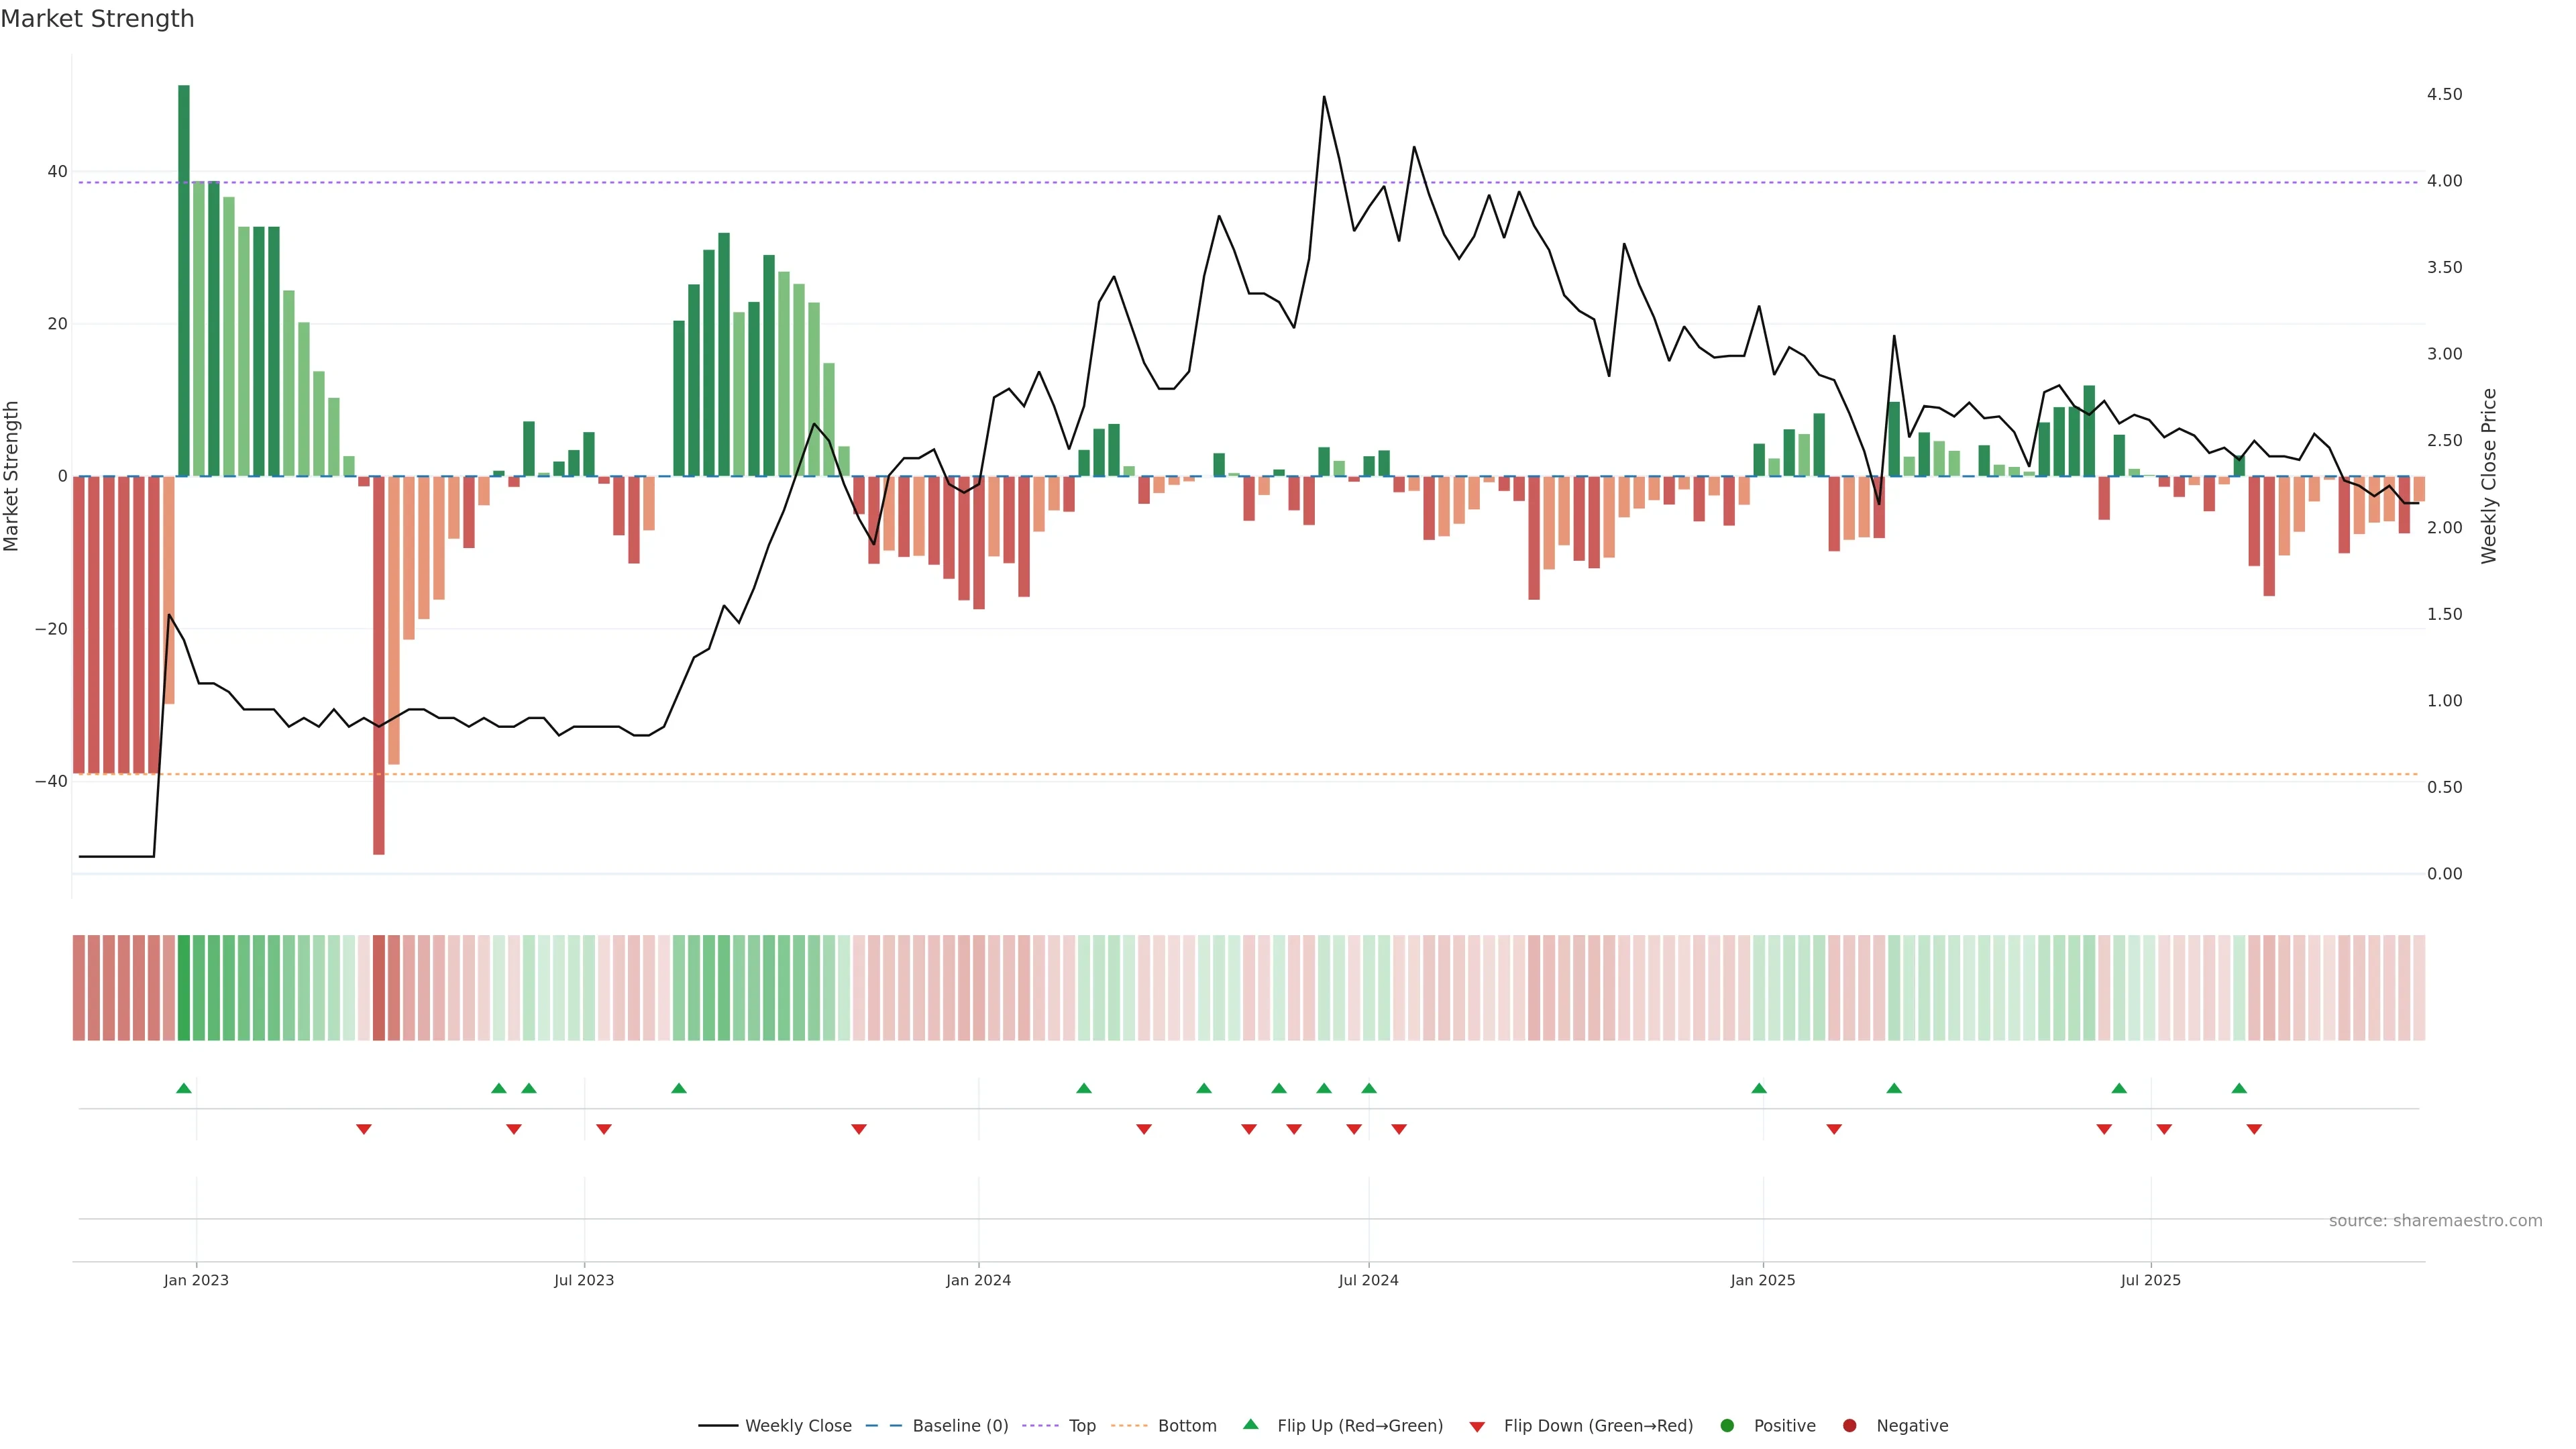The width and height of the screenshot is (2576, 1449).
Task: Click the Negative red circle legend icon
Action: (1849, 1426)
